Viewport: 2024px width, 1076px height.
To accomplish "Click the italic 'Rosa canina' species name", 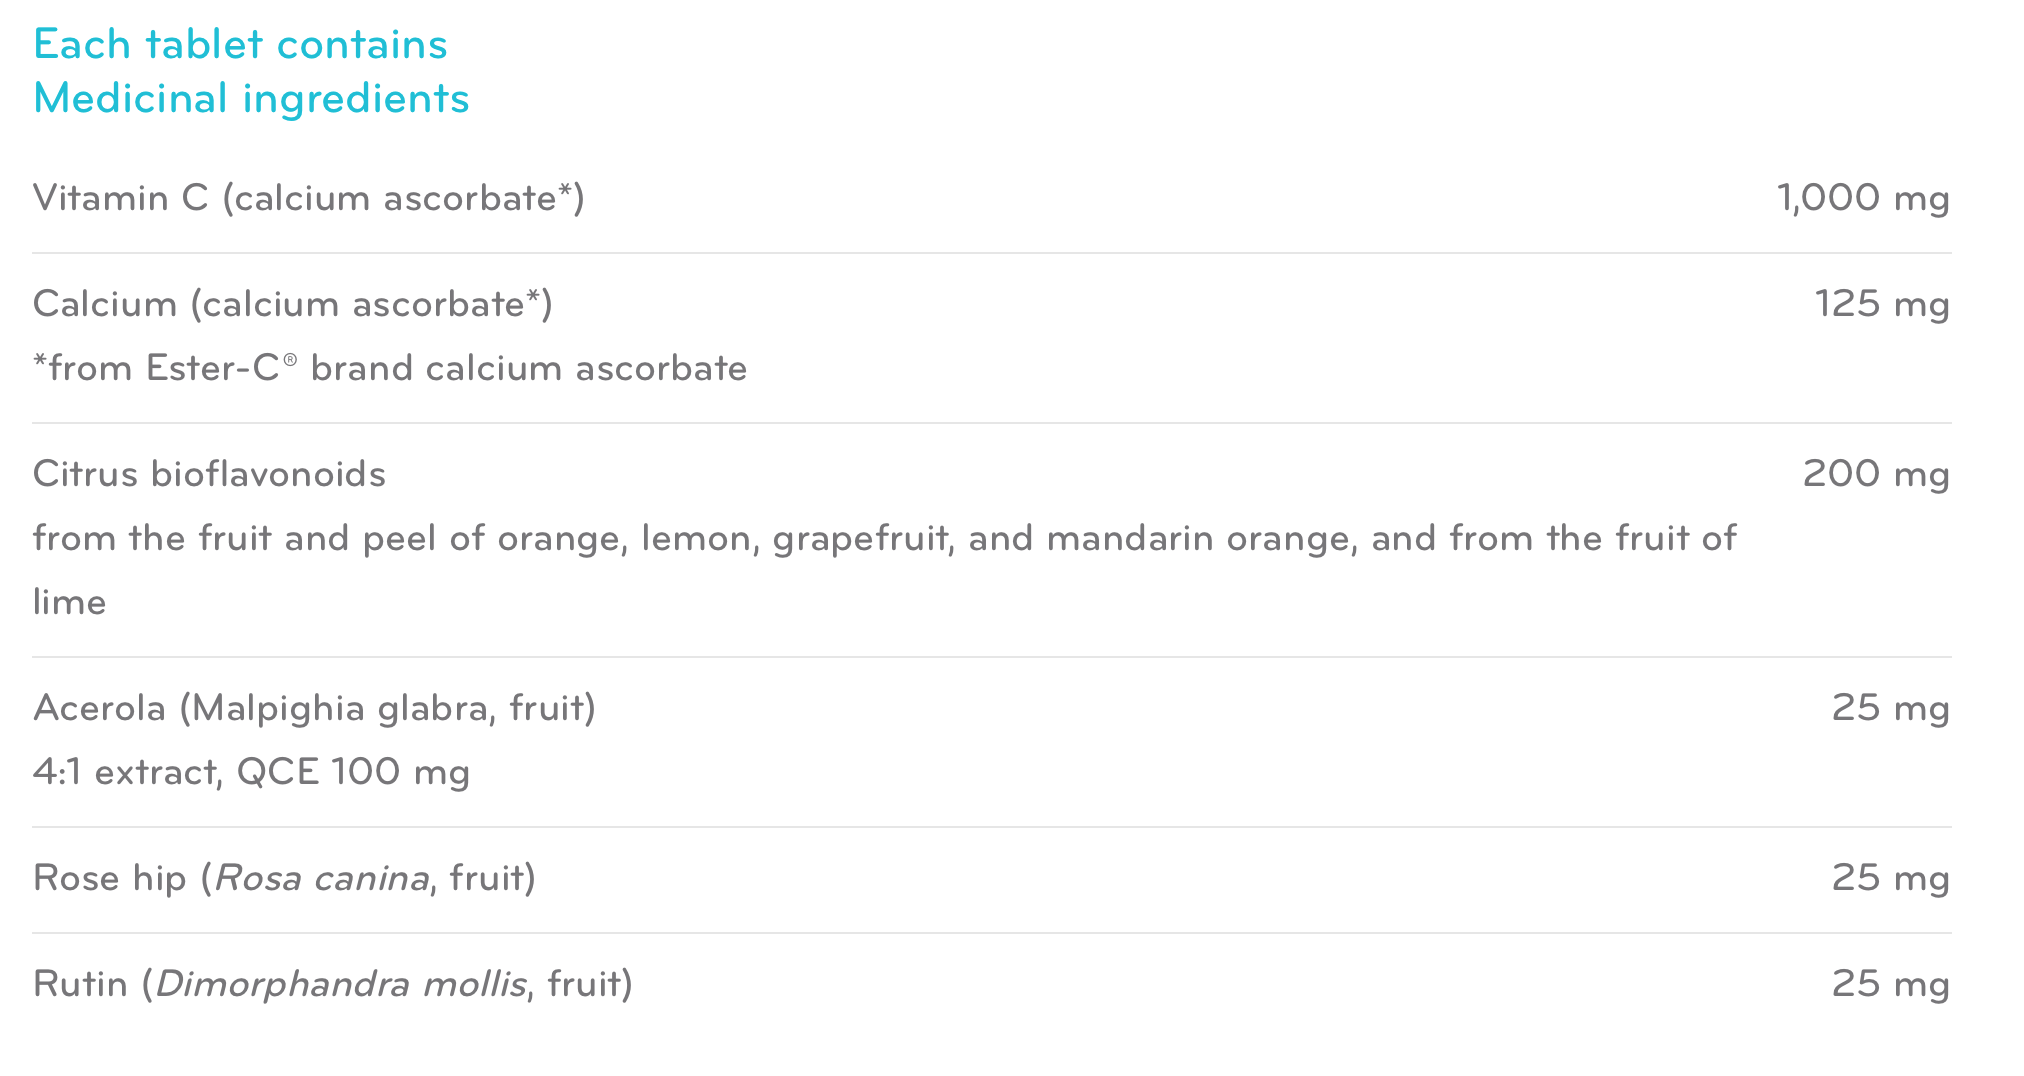I will click(x=321, y=878).
